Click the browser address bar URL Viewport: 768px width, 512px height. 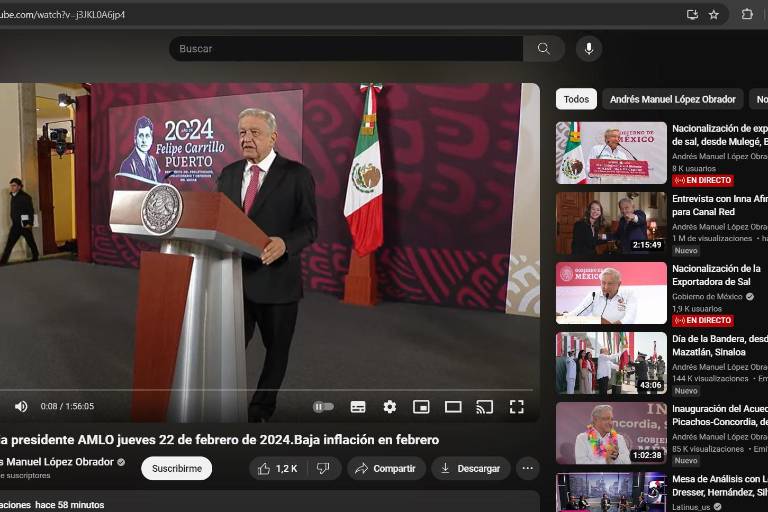point(63,15)
